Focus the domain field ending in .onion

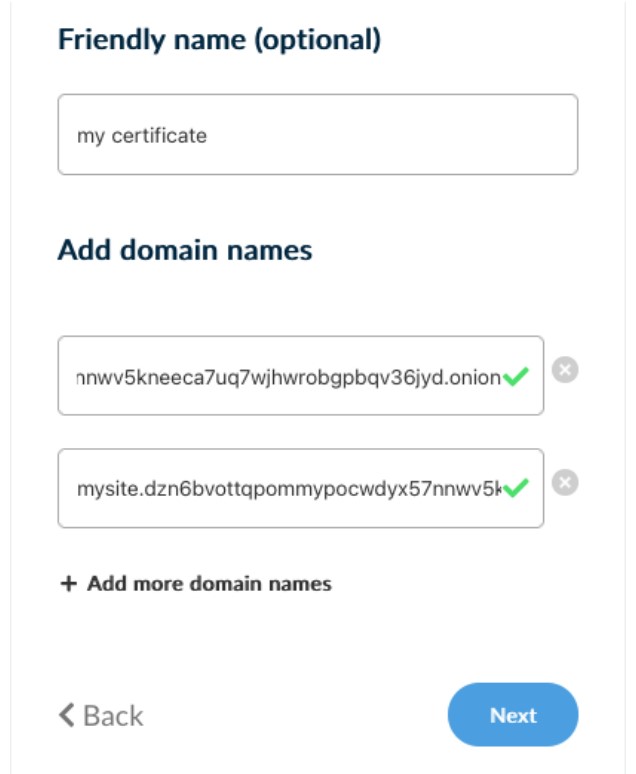click(x=290, y=376)
